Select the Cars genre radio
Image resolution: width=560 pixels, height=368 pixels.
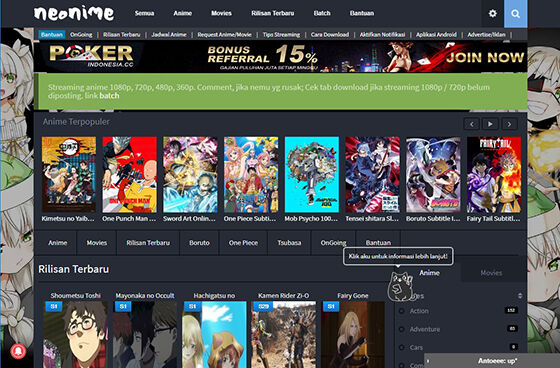[x=401, y=348]
